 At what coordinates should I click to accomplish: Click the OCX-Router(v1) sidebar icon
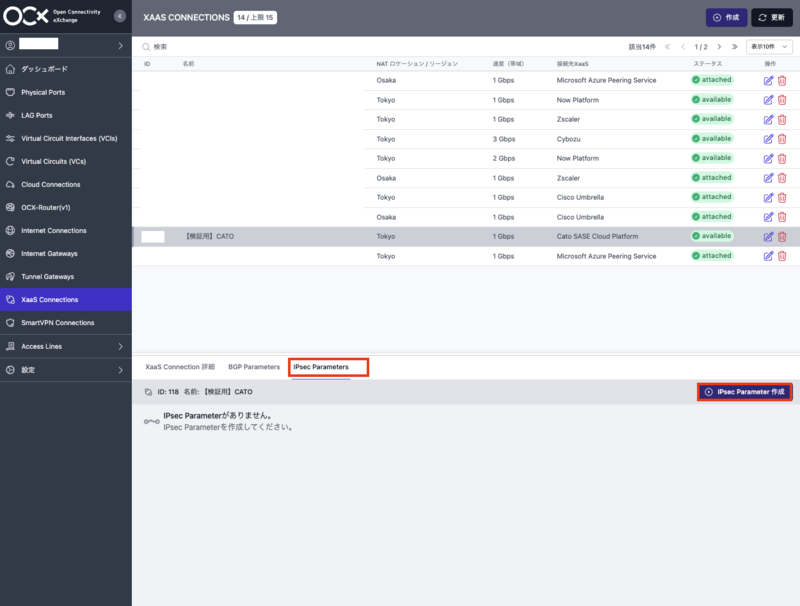tap(10, 207)
